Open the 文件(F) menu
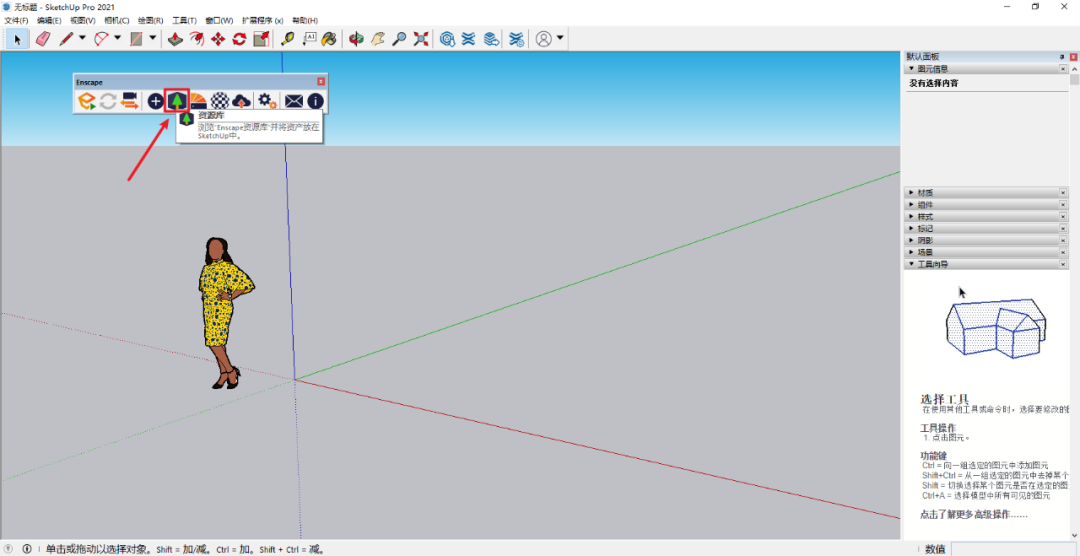The width and height of the screenshot is (1080, 556). point(16,20)
